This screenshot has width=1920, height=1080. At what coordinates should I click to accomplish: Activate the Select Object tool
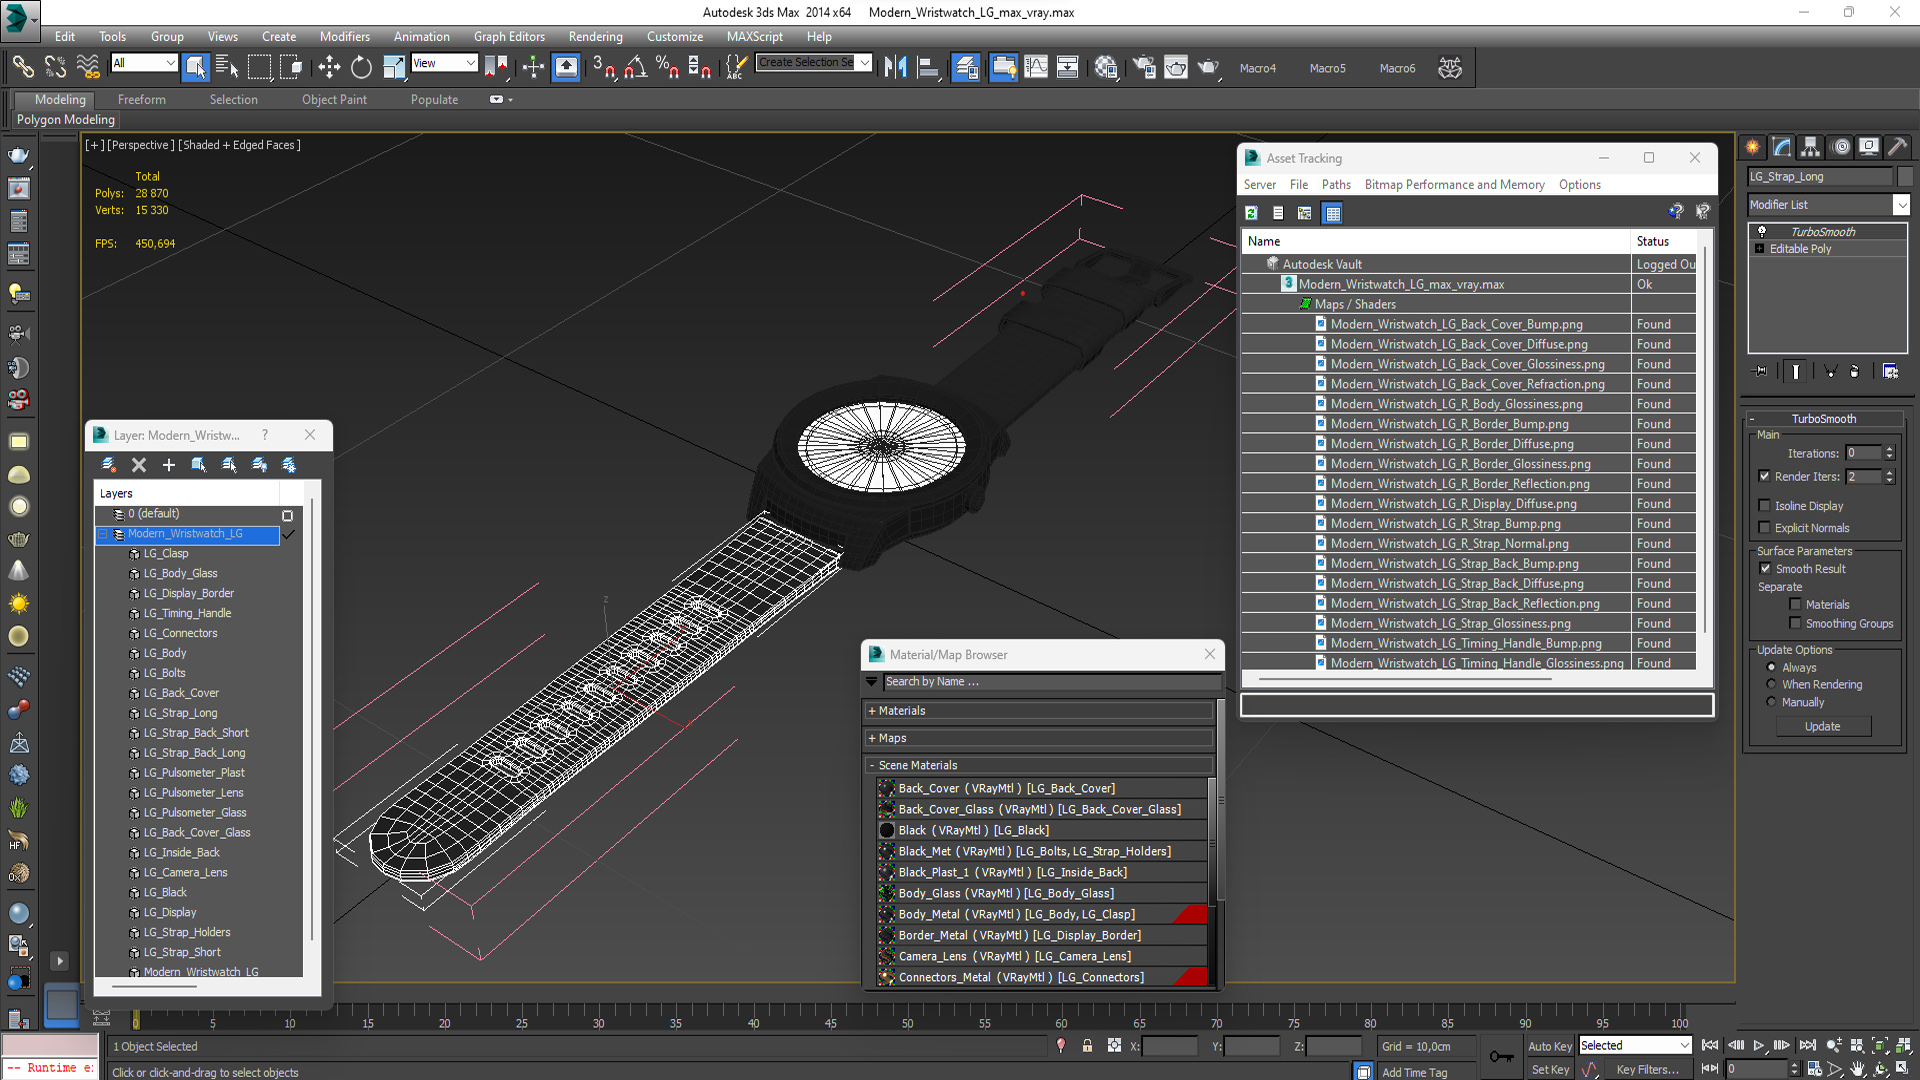[x=195, y=67]
